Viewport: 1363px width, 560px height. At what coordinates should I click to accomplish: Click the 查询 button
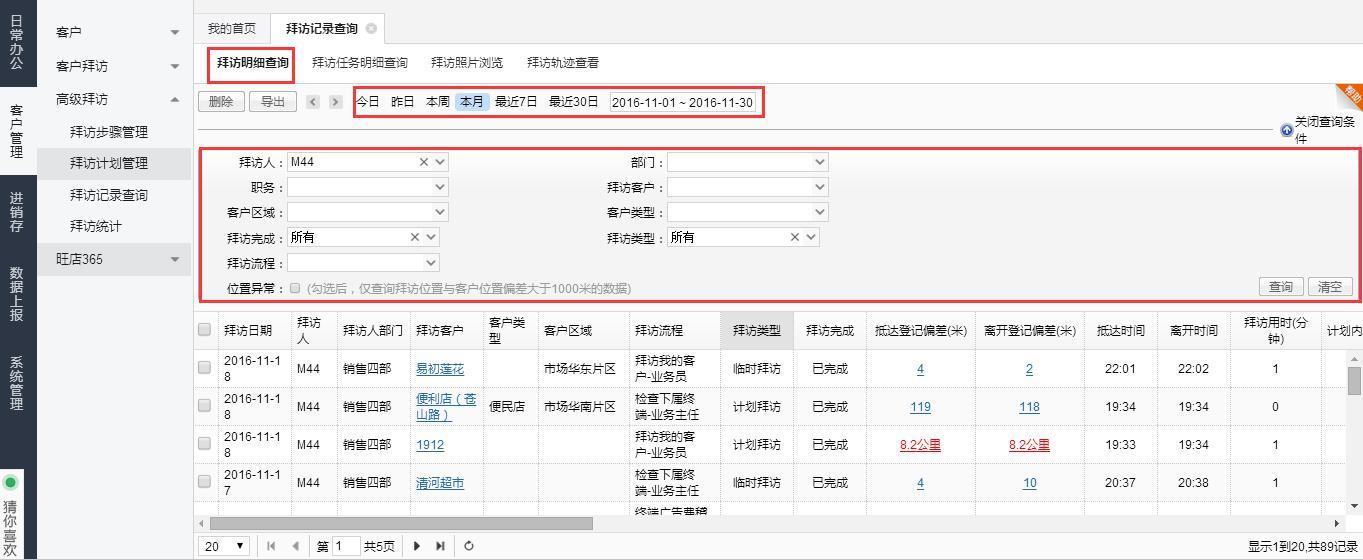(x=1280, y=287)
